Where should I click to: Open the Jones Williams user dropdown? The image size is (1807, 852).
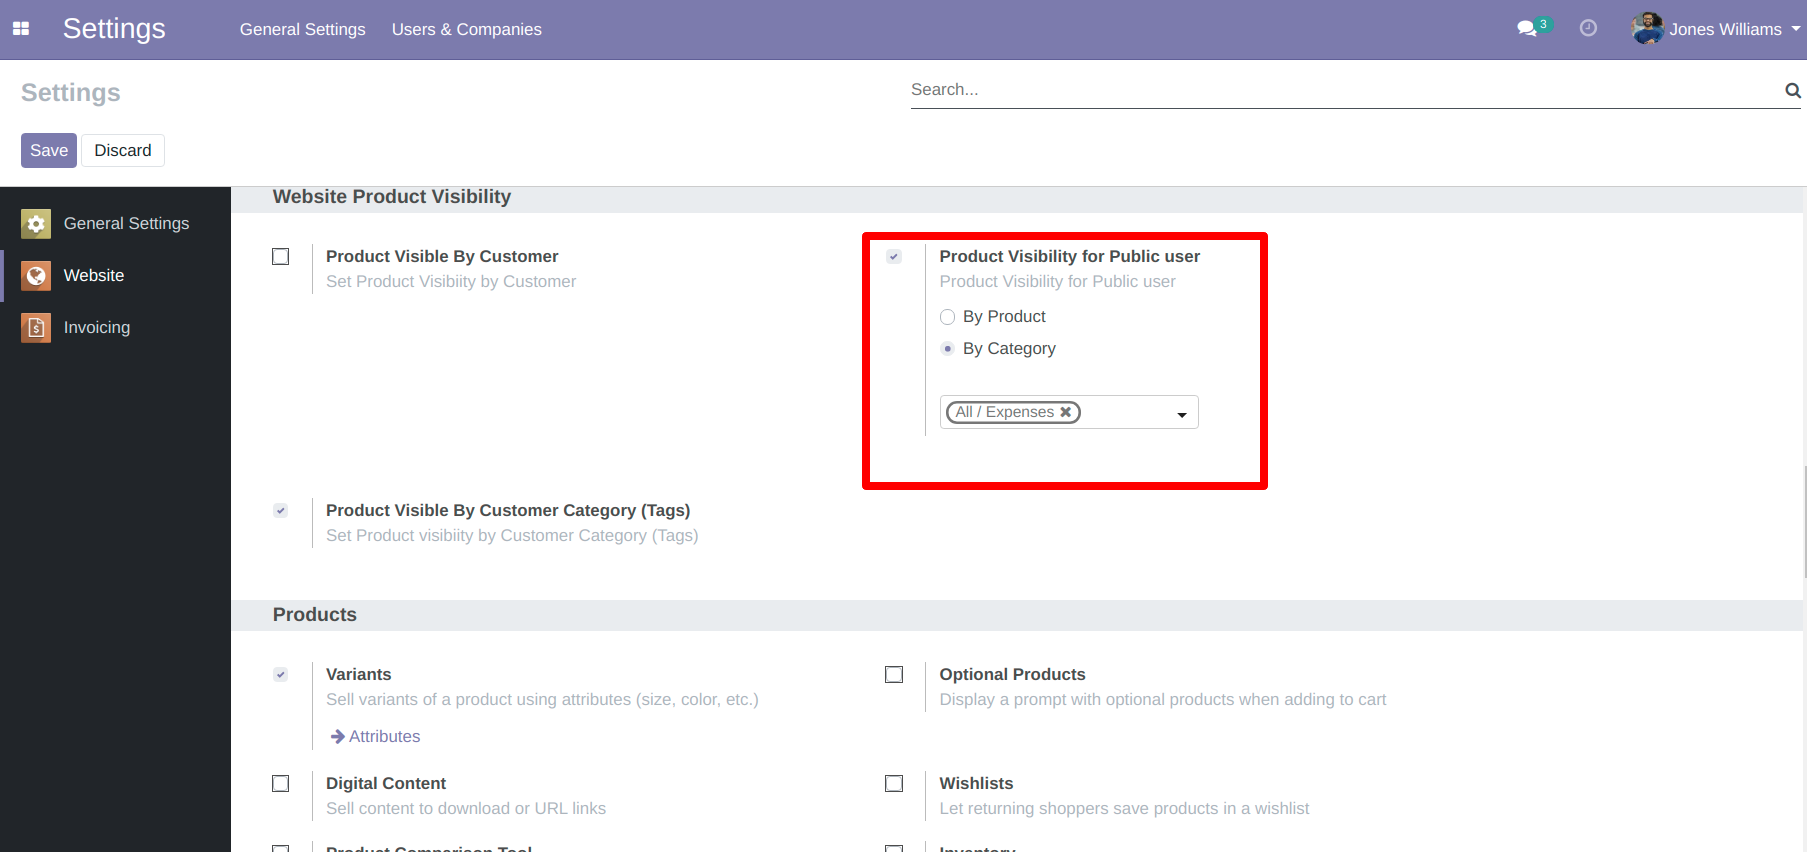pos(1725,29)
